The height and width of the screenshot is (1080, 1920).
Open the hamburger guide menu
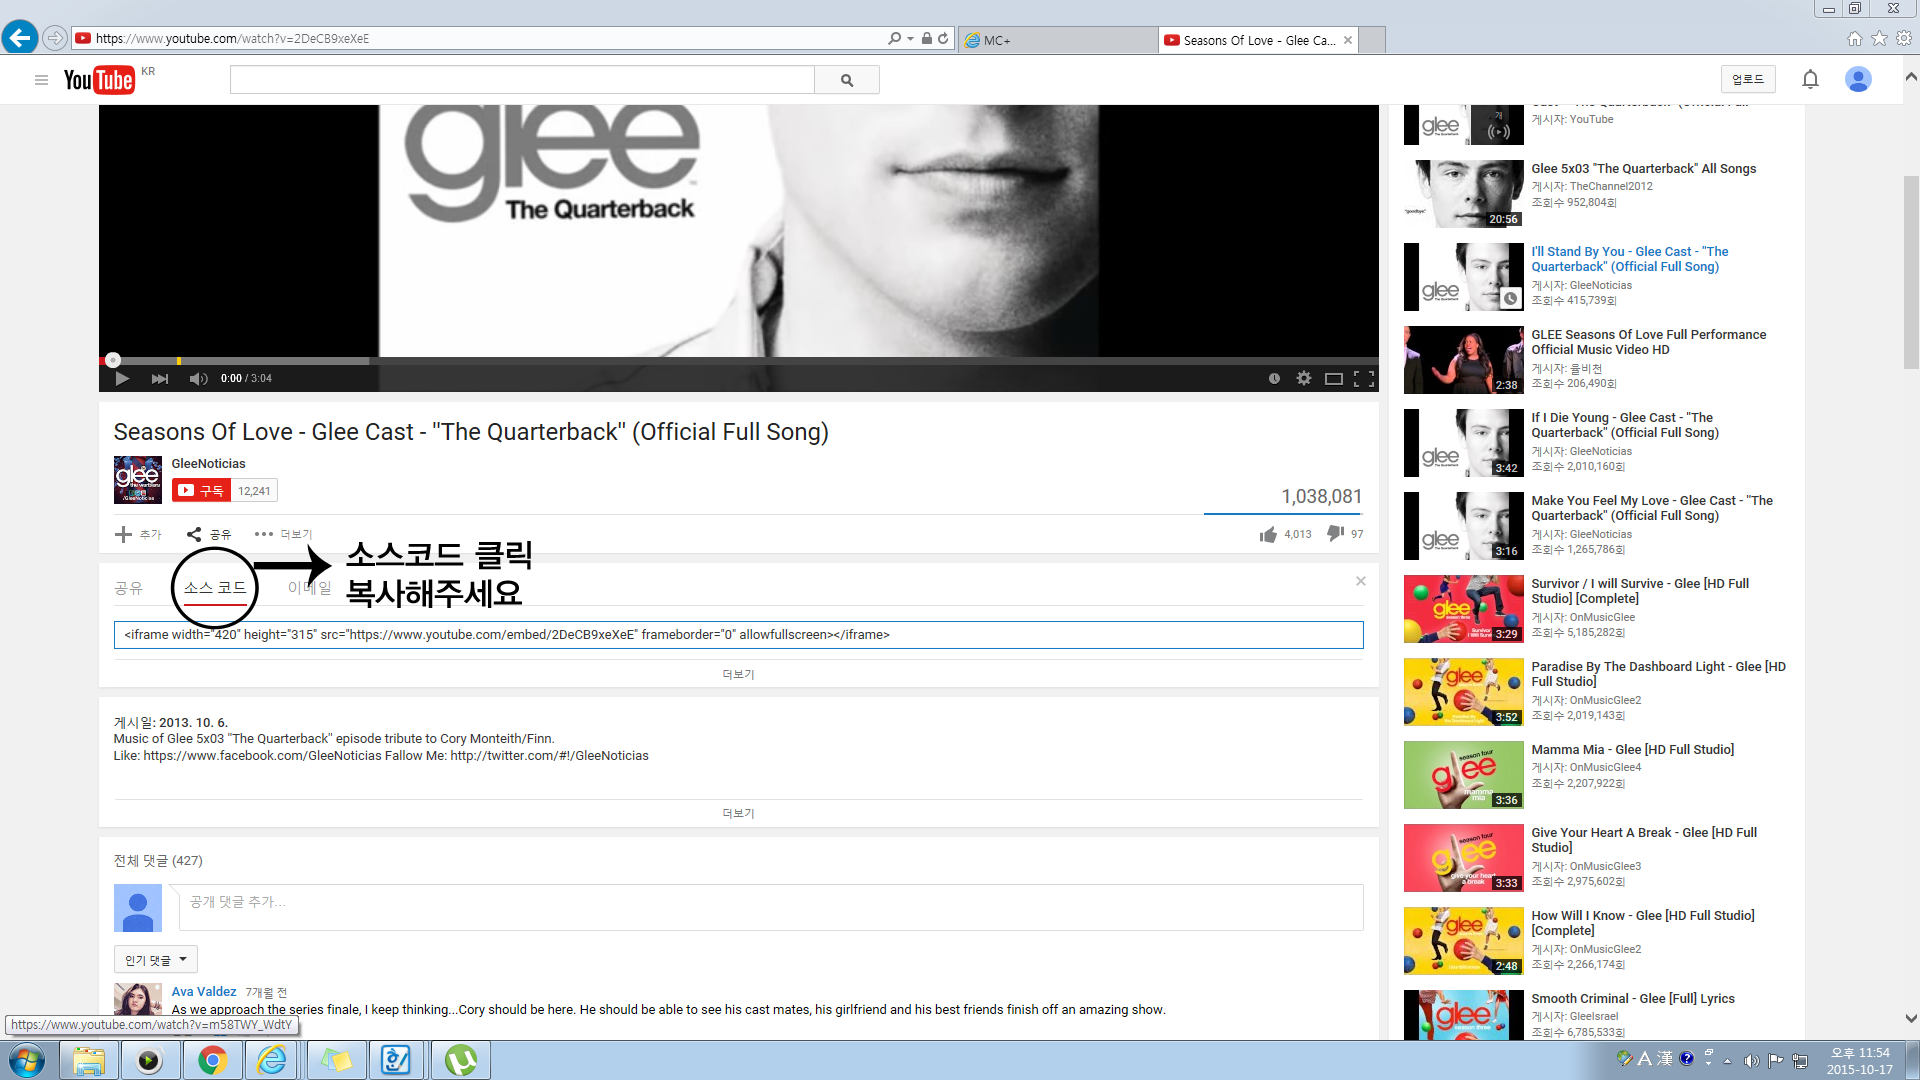pyautogui.click(x=41, y=80)
